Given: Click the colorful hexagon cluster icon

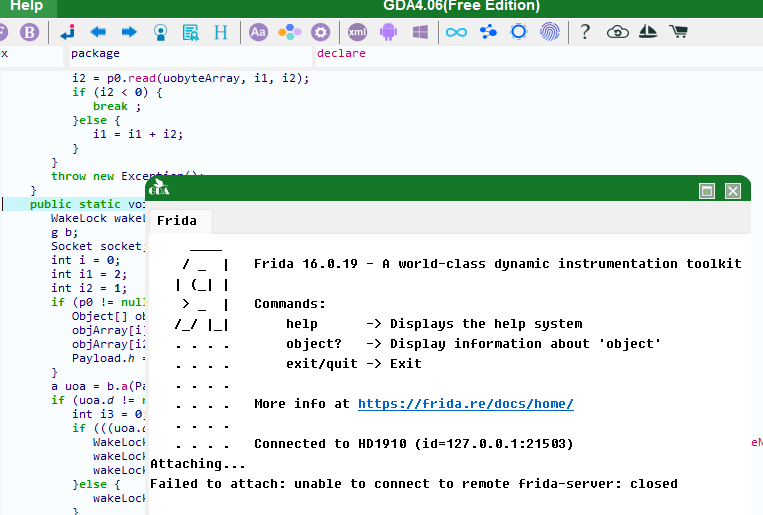Looking at the screenshot, I should pos(290,33).
